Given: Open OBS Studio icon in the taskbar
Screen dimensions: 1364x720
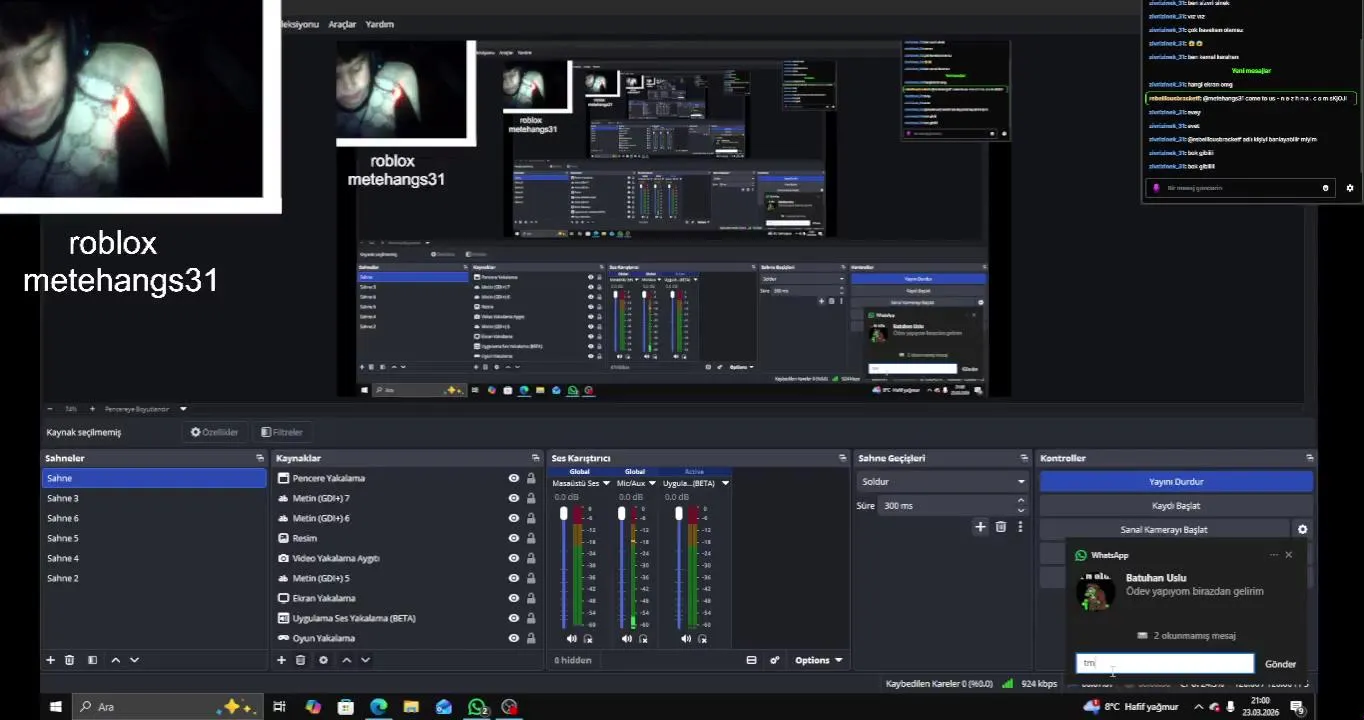Looking at the screenshot, I should click(510, 707).
